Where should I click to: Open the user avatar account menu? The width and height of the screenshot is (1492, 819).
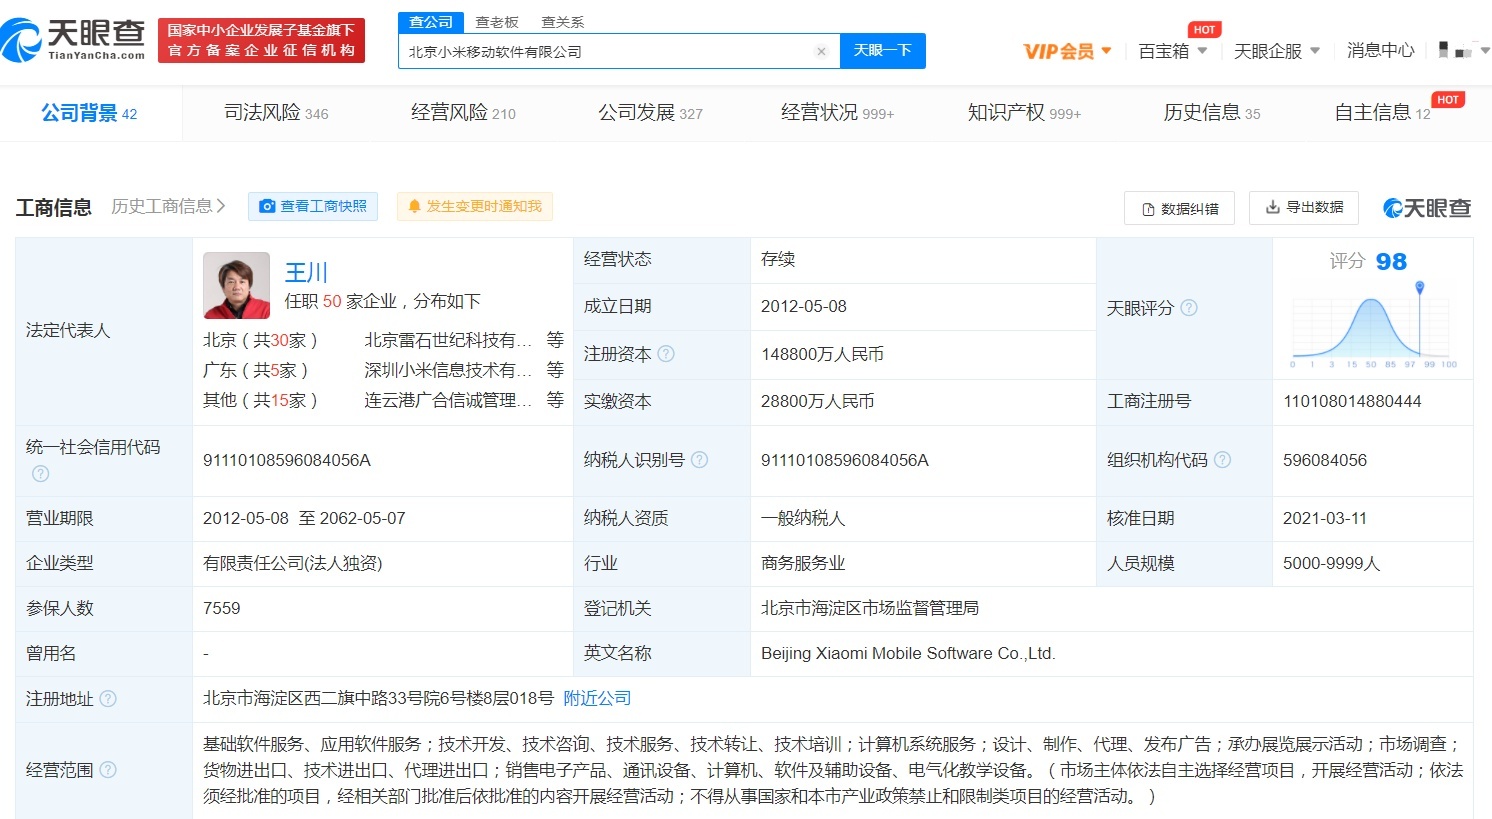coord(1463,50)
